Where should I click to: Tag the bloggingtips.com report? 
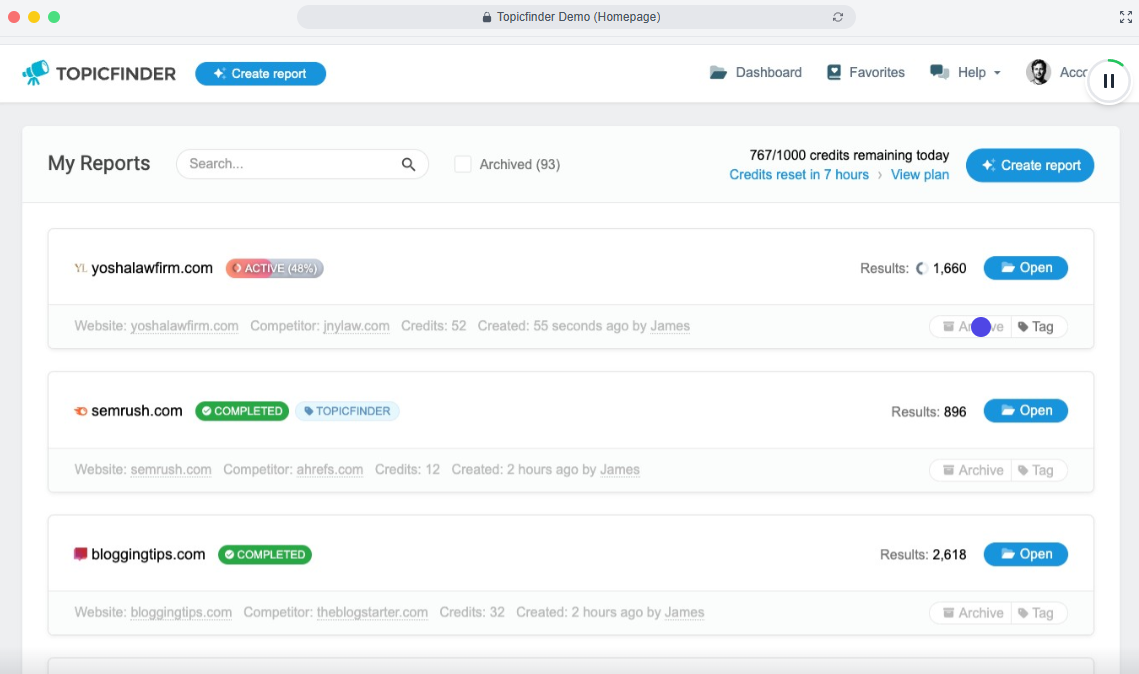[x=1037, y=613]
